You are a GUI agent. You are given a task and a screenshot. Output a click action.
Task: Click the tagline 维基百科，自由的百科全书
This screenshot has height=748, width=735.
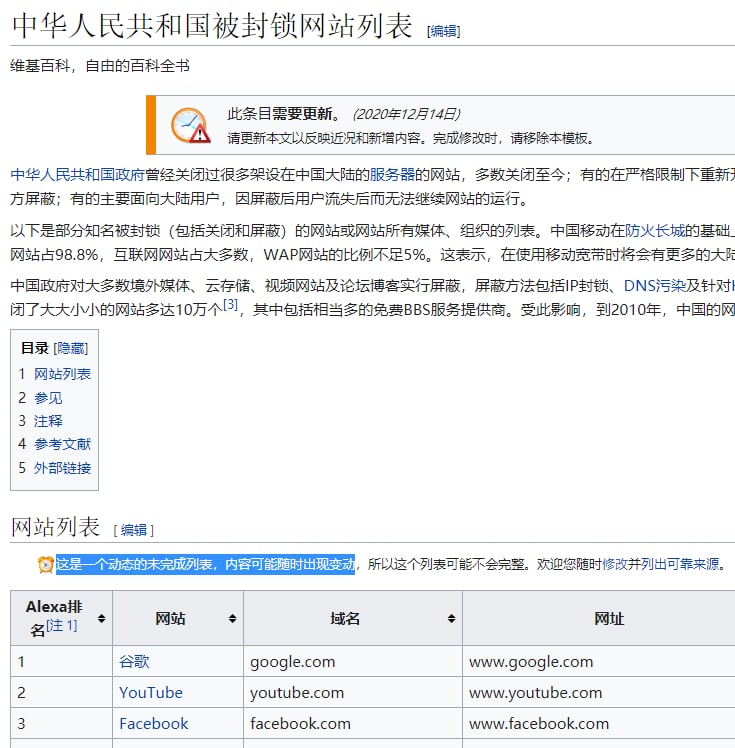(x=100, y=65)
